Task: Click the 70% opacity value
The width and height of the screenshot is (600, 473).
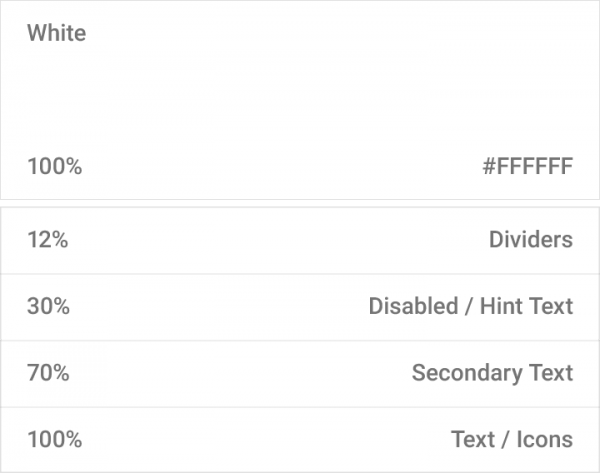Action: (x=48, y=373)
